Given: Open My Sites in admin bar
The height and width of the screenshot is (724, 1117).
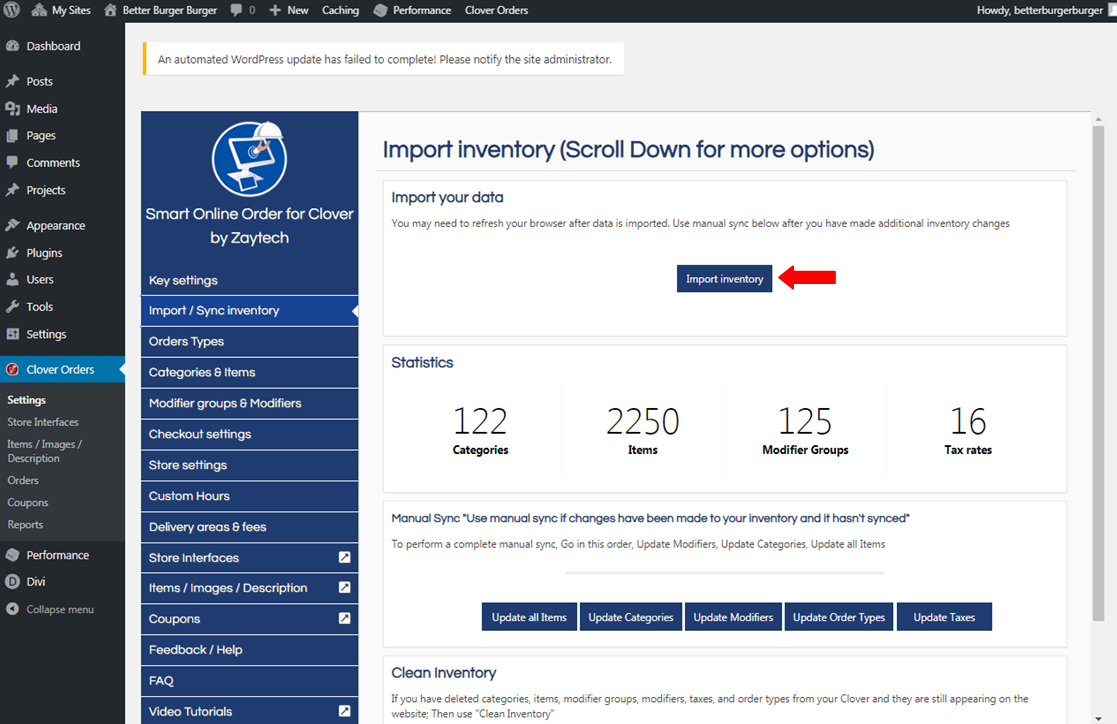Looking at the screenshot, I should point(61,10).
